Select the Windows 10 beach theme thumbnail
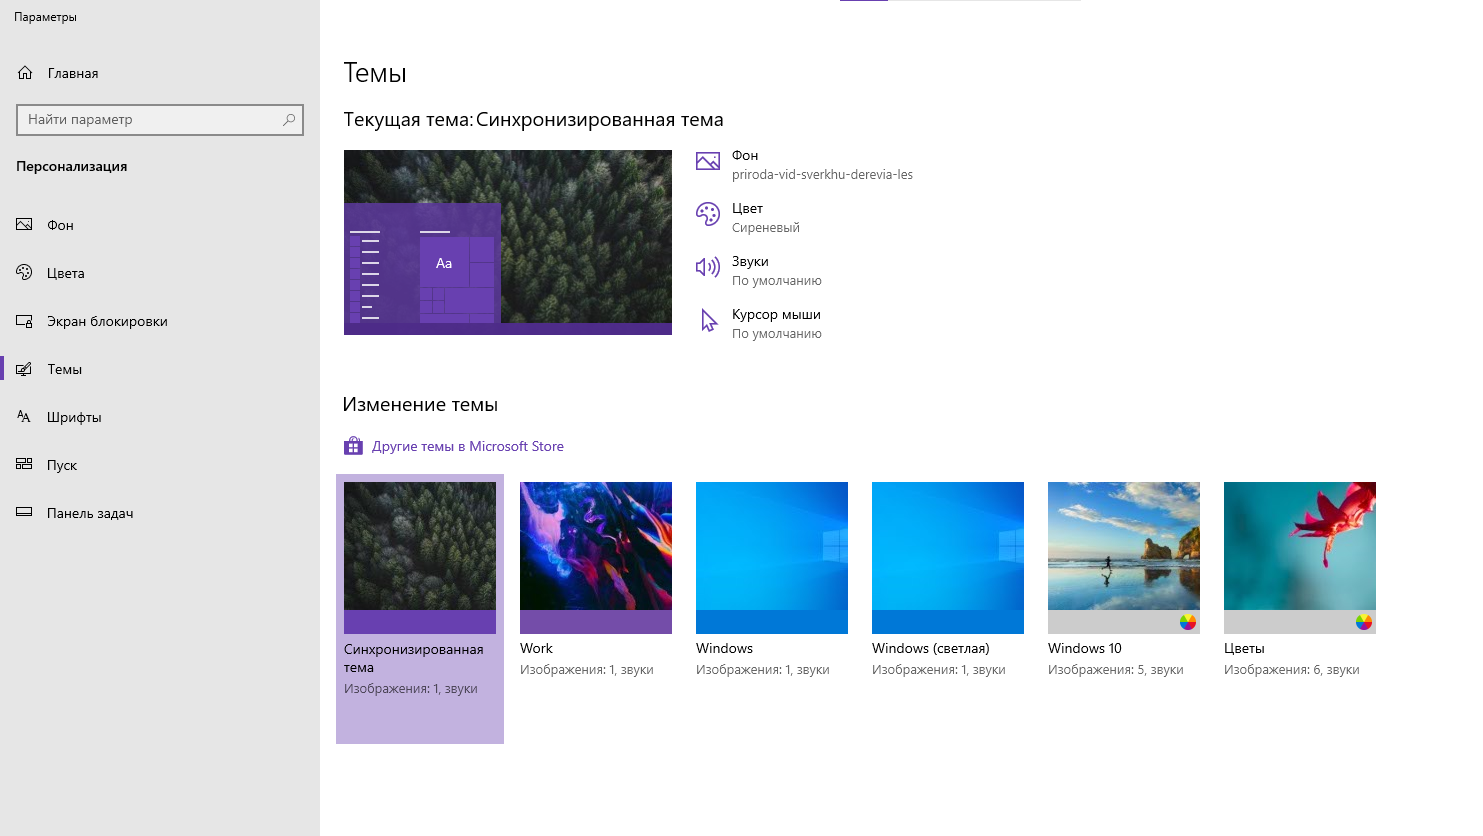Viewport: 1483px width, 836px height. coord(1124,557)
